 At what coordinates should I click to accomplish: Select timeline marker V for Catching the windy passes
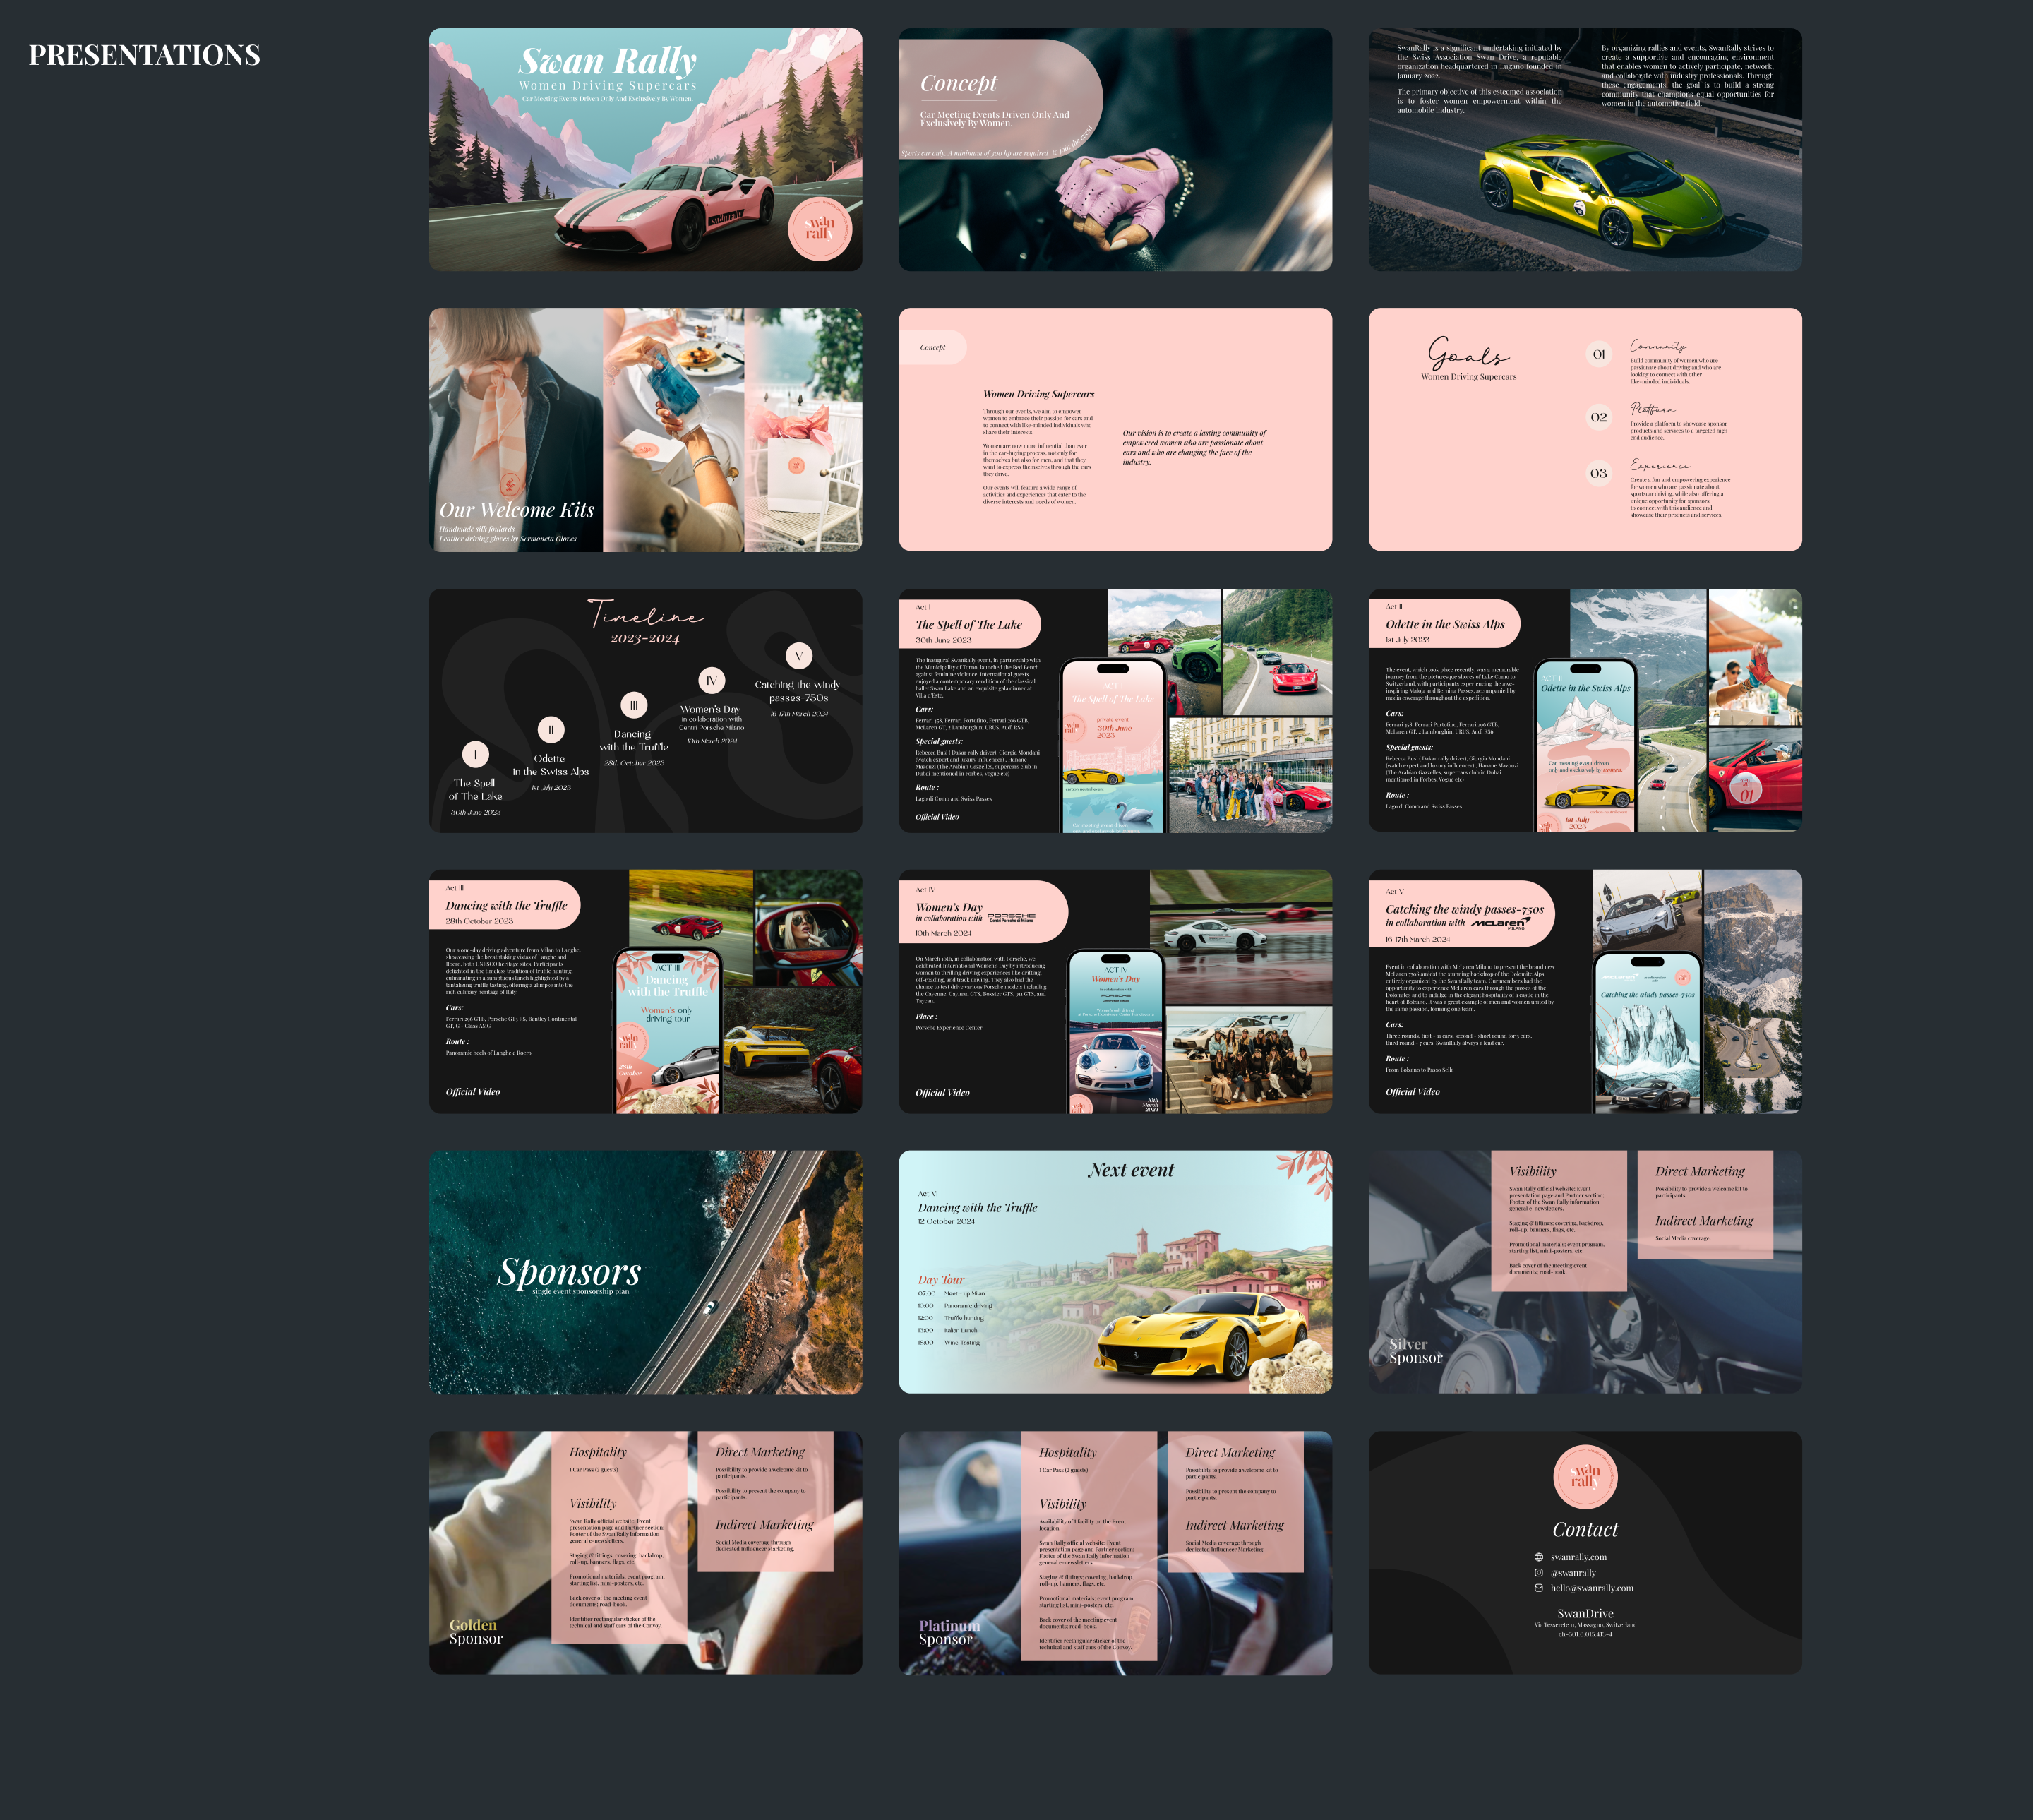798,656
